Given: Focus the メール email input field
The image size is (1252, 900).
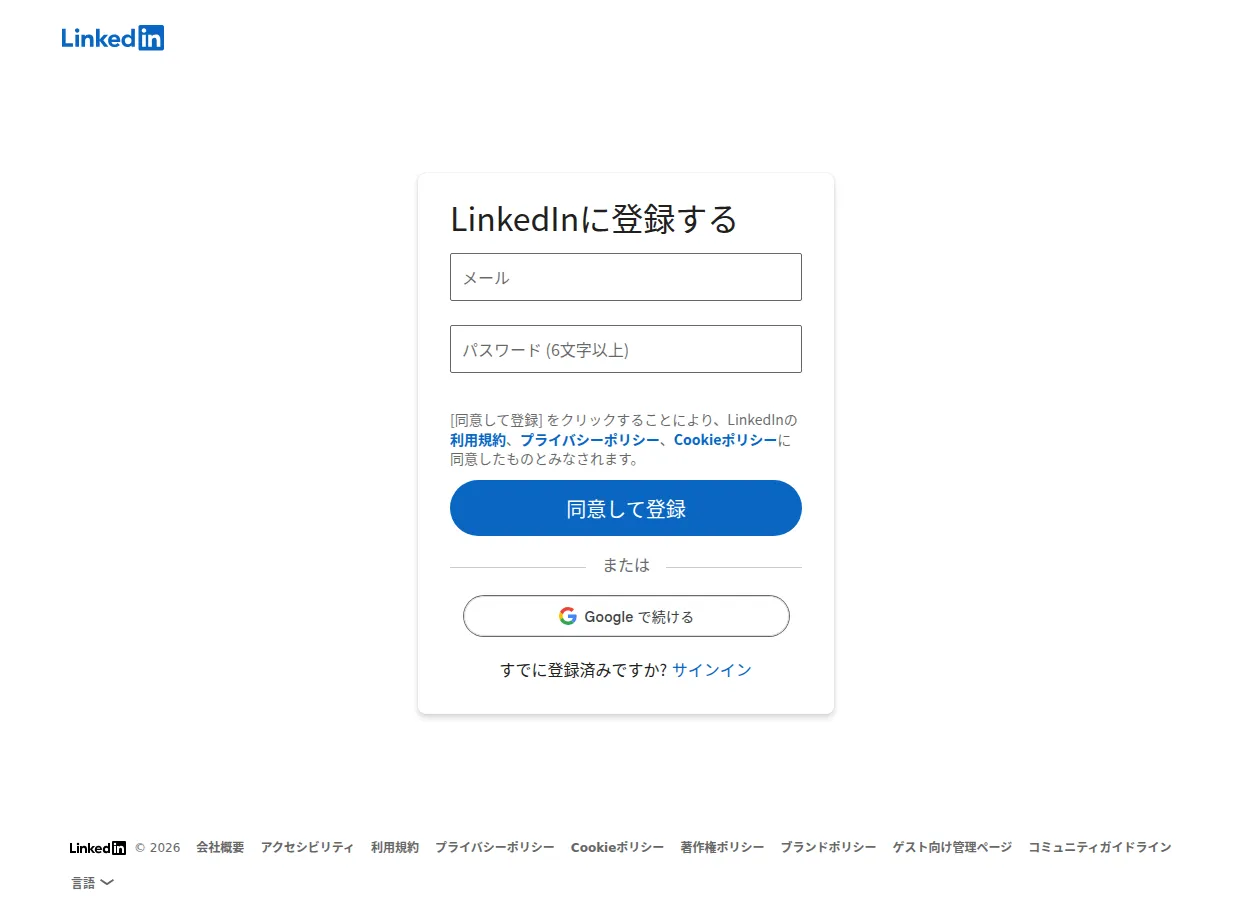Looking at the screenshot, I should [x=626, y=277].
